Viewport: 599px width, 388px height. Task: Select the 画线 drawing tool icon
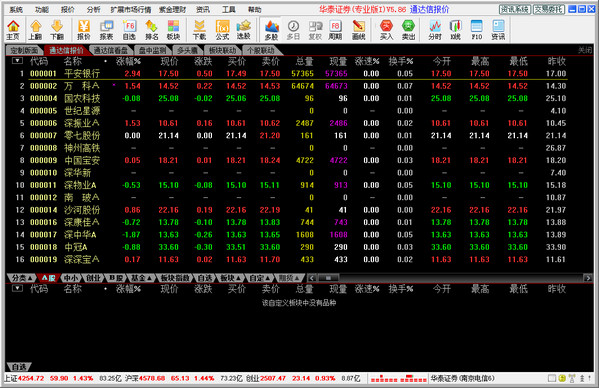tap(358, 30)
